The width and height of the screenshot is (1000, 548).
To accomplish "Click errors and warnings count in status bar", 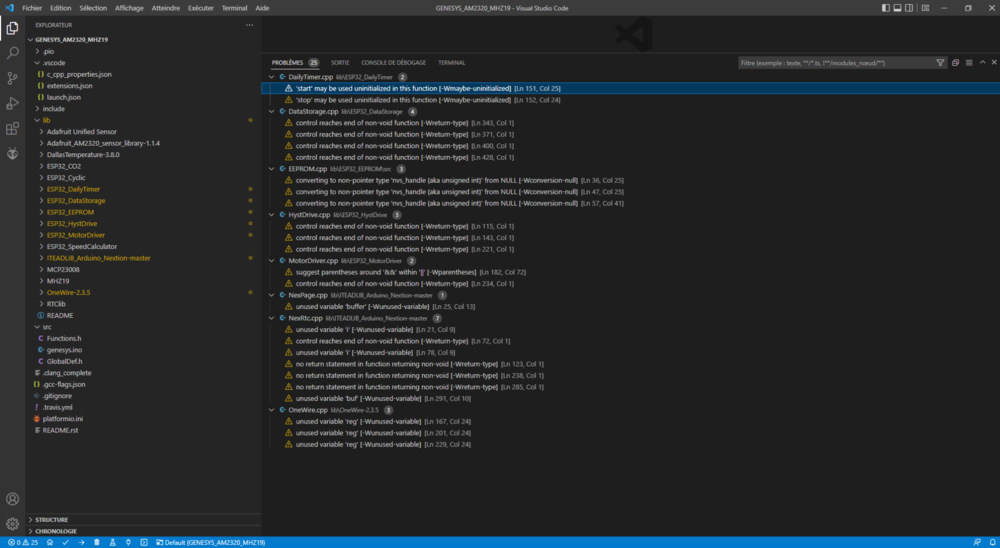I will (x=23, y=542).
